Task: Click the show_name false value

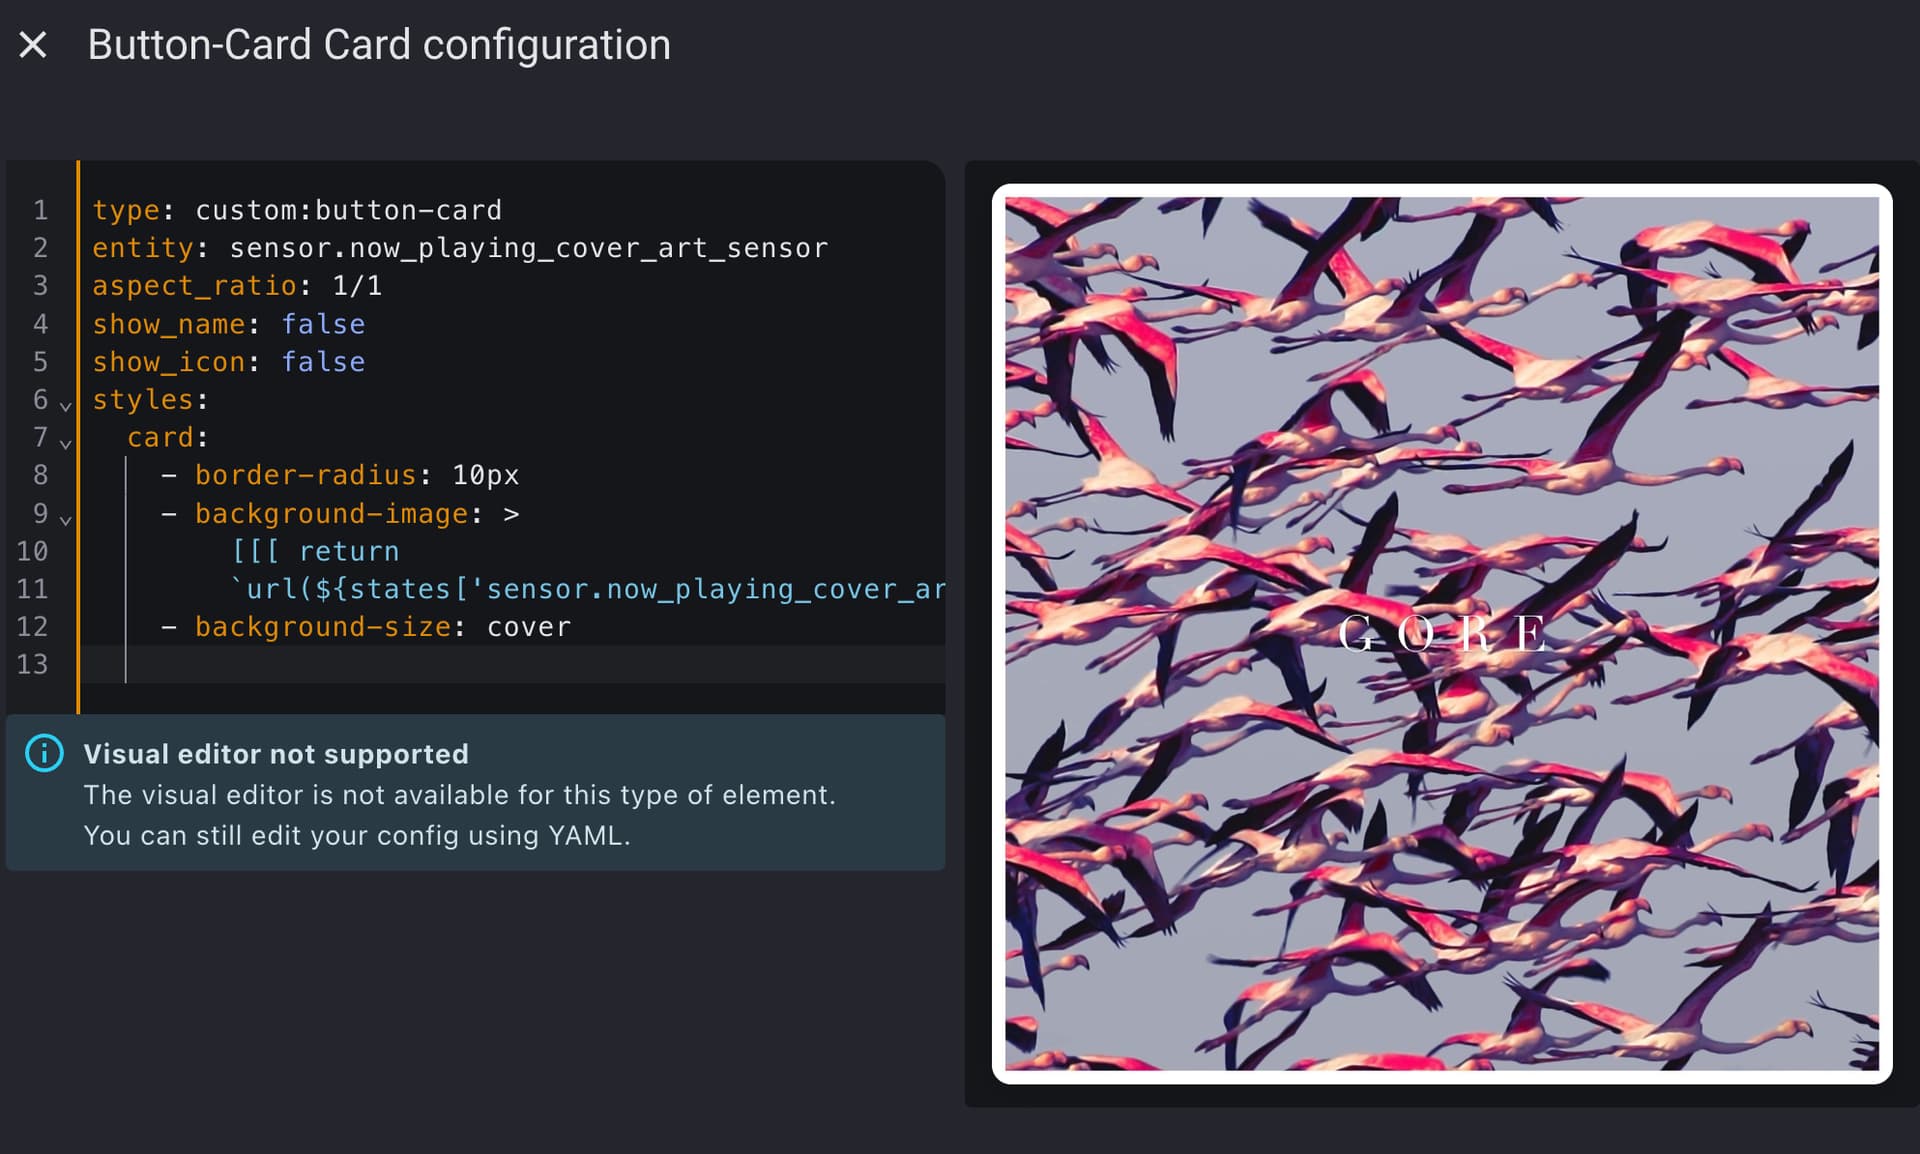Action: coord(323,325)
